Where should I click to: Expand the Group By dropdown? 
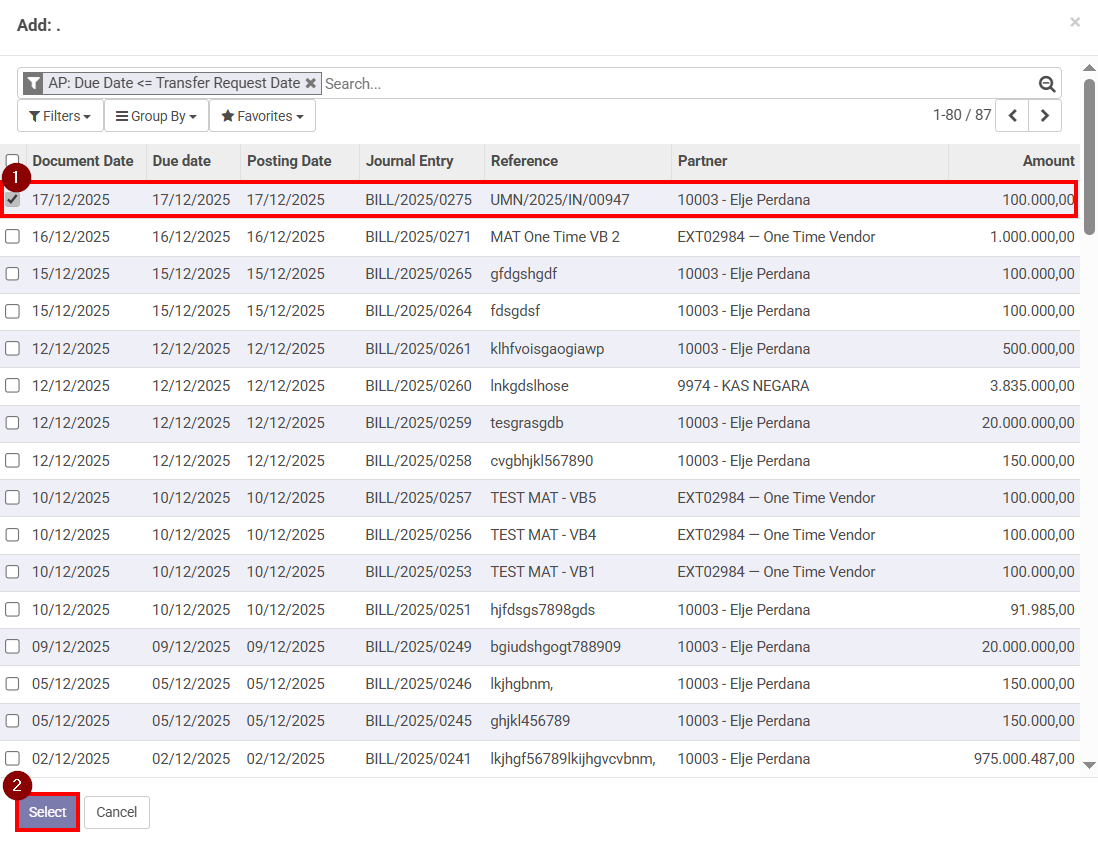(x=156, y=116)
